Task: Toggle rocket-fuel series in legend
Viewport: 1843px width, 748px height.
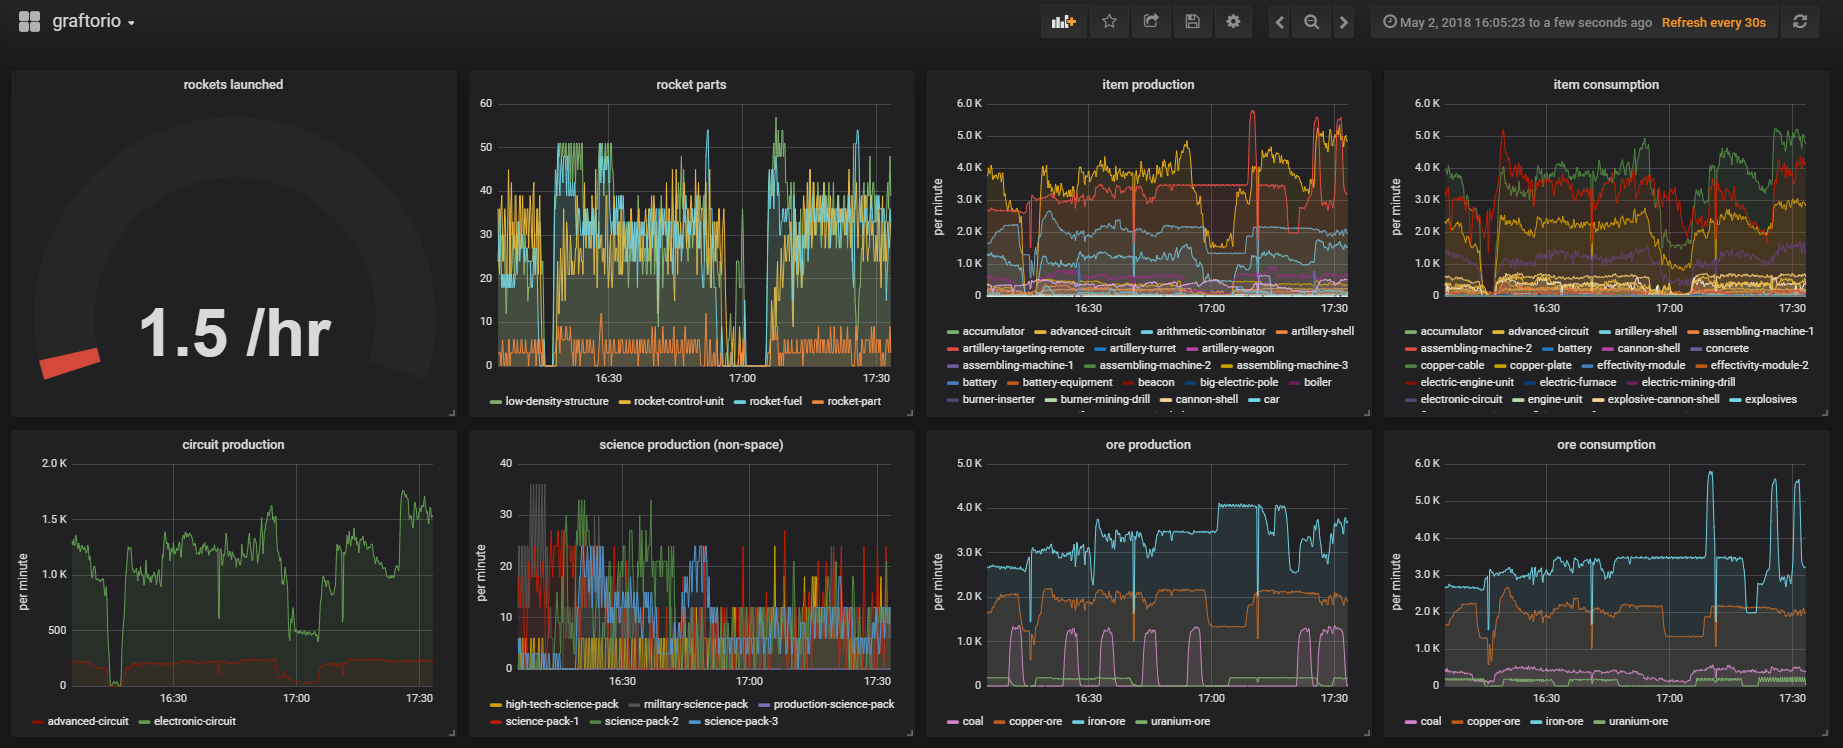Action: (x=775, y=401)
